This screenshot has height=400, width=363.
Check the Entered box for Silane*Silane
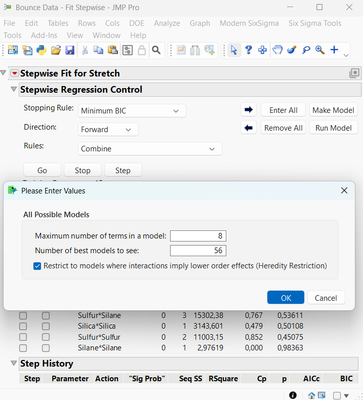click(x=46, y=348)
